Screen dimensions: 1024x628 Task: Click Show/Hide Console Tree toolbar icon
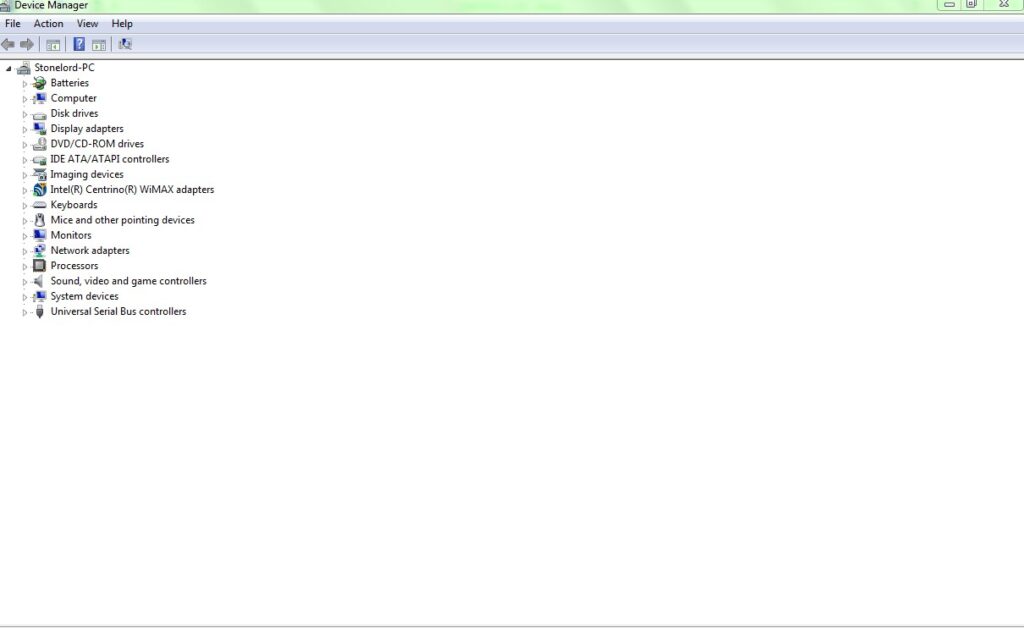53,44
